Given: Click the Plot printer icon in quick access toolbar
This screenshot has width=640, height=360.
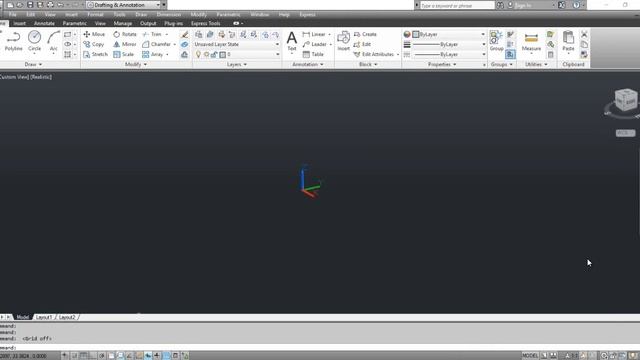Looking at the screenshot, I should tap(50, 5).
